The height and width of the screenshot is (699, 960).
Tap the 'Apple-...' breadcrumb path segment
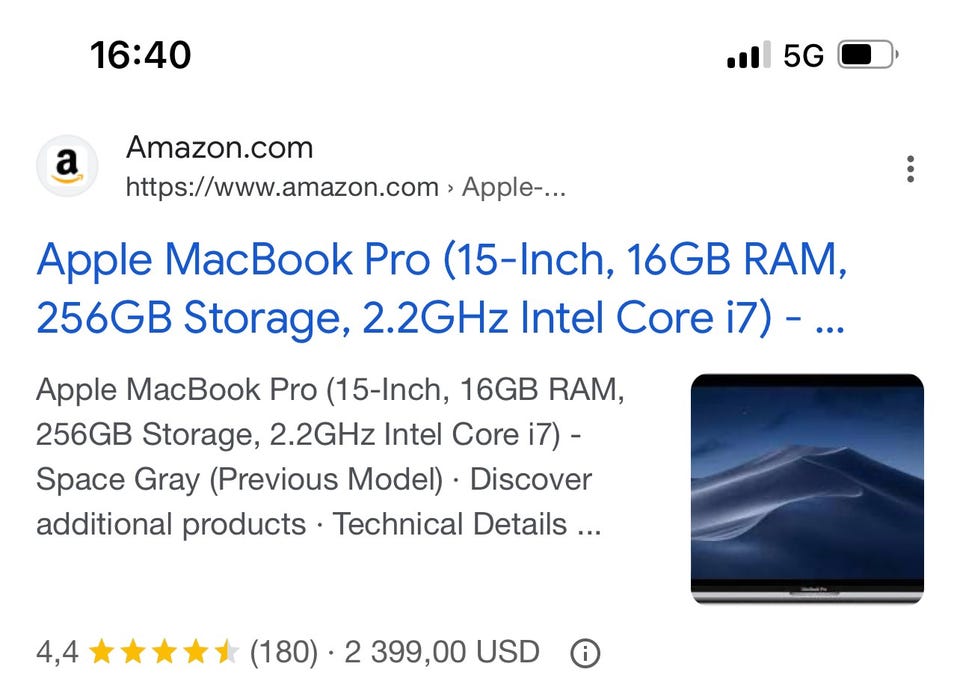[x=514, y=187]
